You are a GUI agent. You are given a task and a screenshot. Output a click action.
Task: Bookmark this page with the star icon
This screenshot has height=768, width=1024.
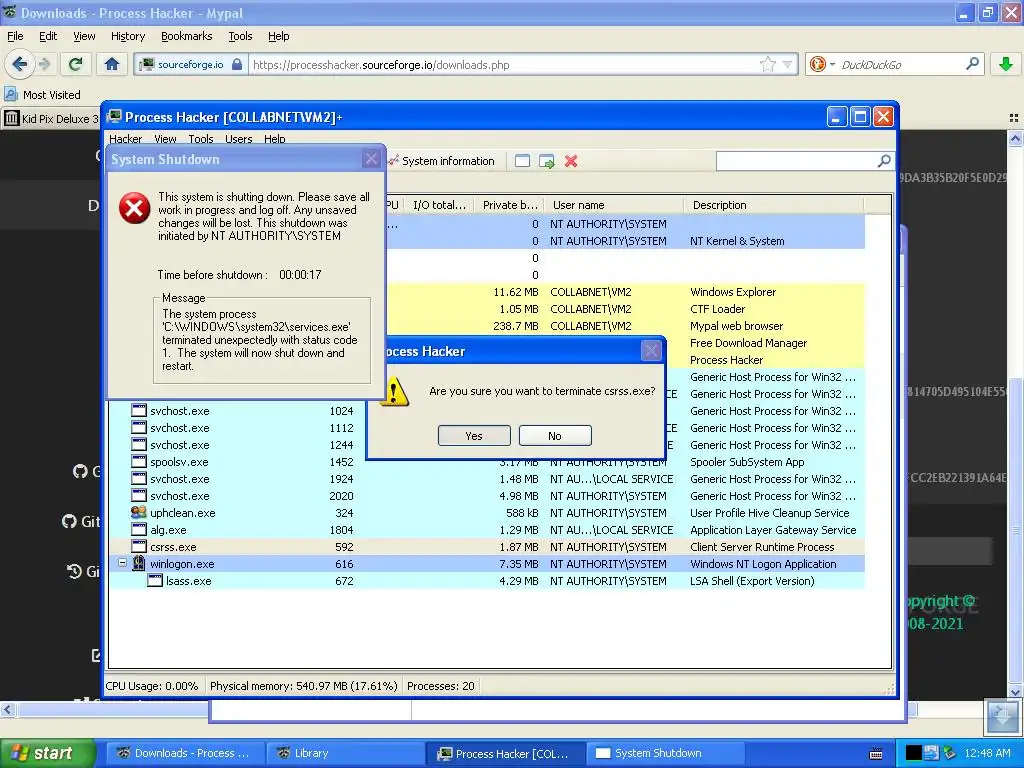[x=768, y=64]
